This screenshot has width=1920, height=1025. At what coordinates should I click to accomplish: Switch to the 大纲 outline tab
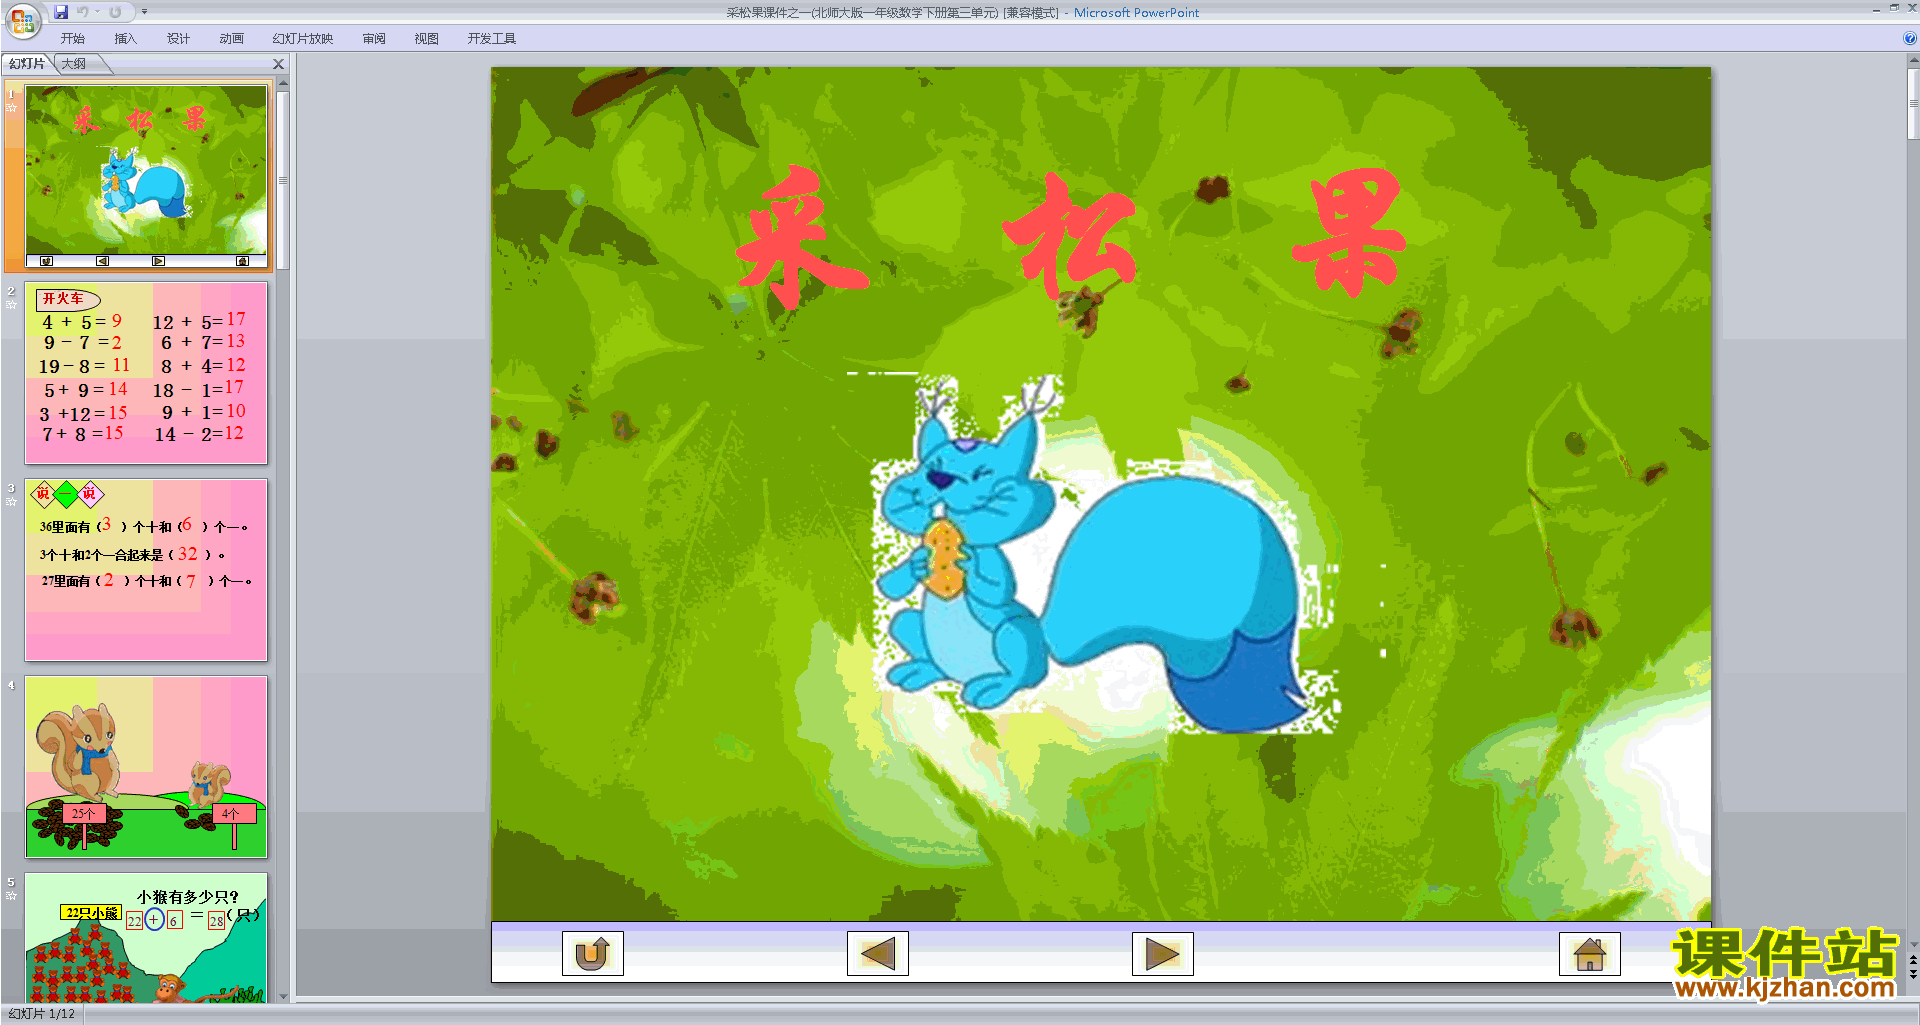pyautogui.click(x=74, y=63)
